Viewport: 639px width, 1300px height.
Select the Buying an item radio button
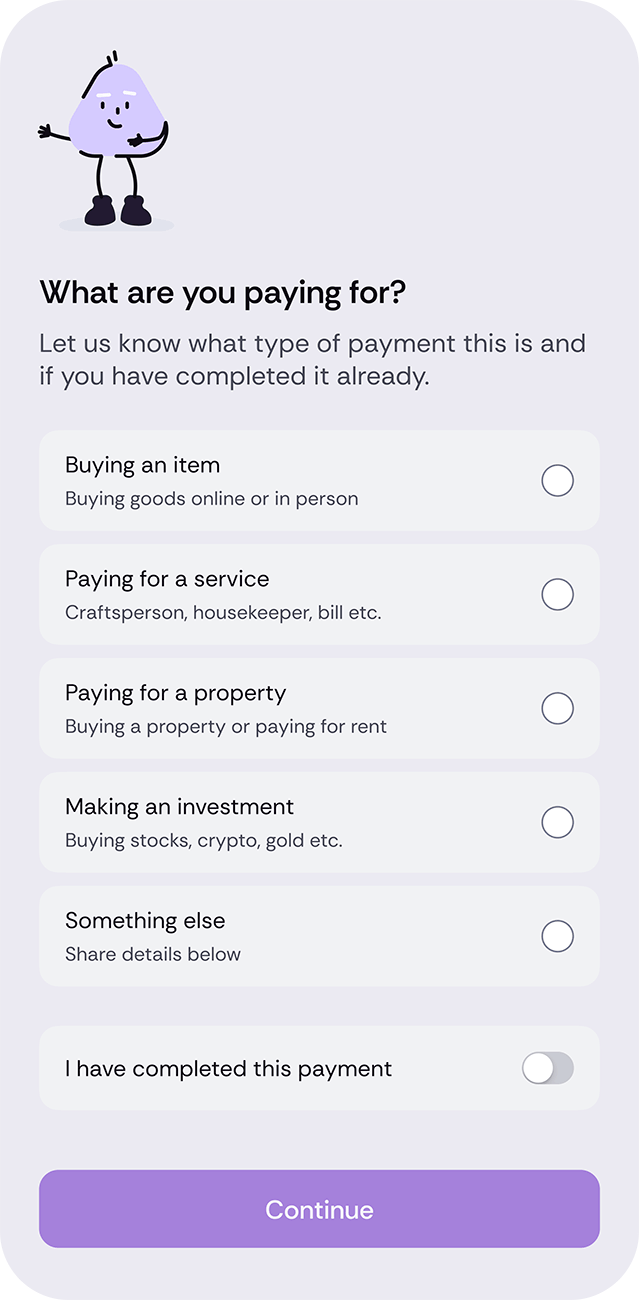pyautogui.click(x=557, y=480)
